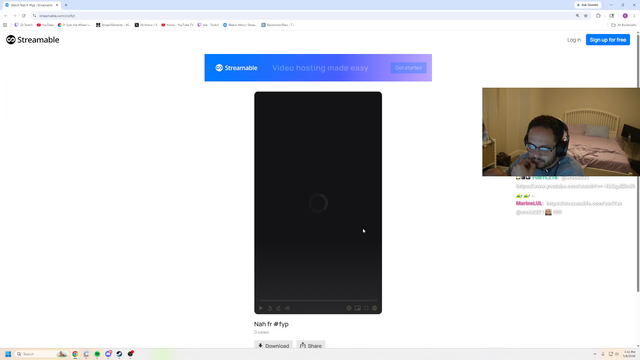640x360 pixels.
Task: Enable picture-in-picture mode in player
Action: click(358, 308)
